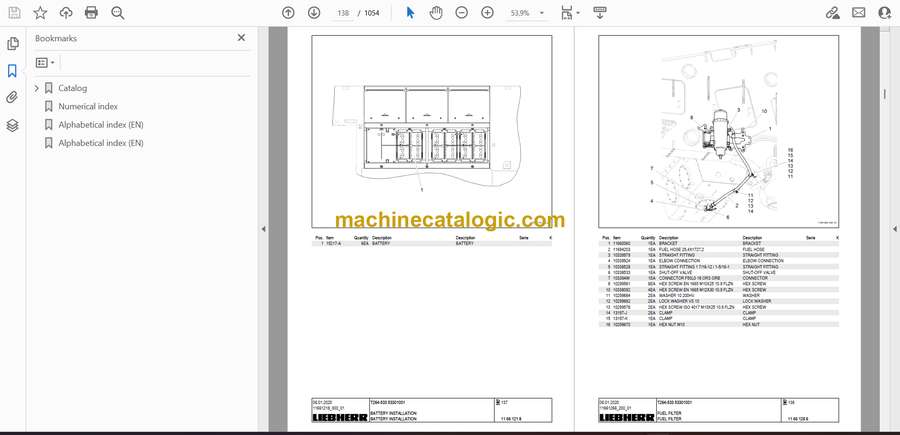Screen dimensions: 900x435
Task: Activate the selection arrow tool
Action: pyautogui.click(x=410, y=13)
